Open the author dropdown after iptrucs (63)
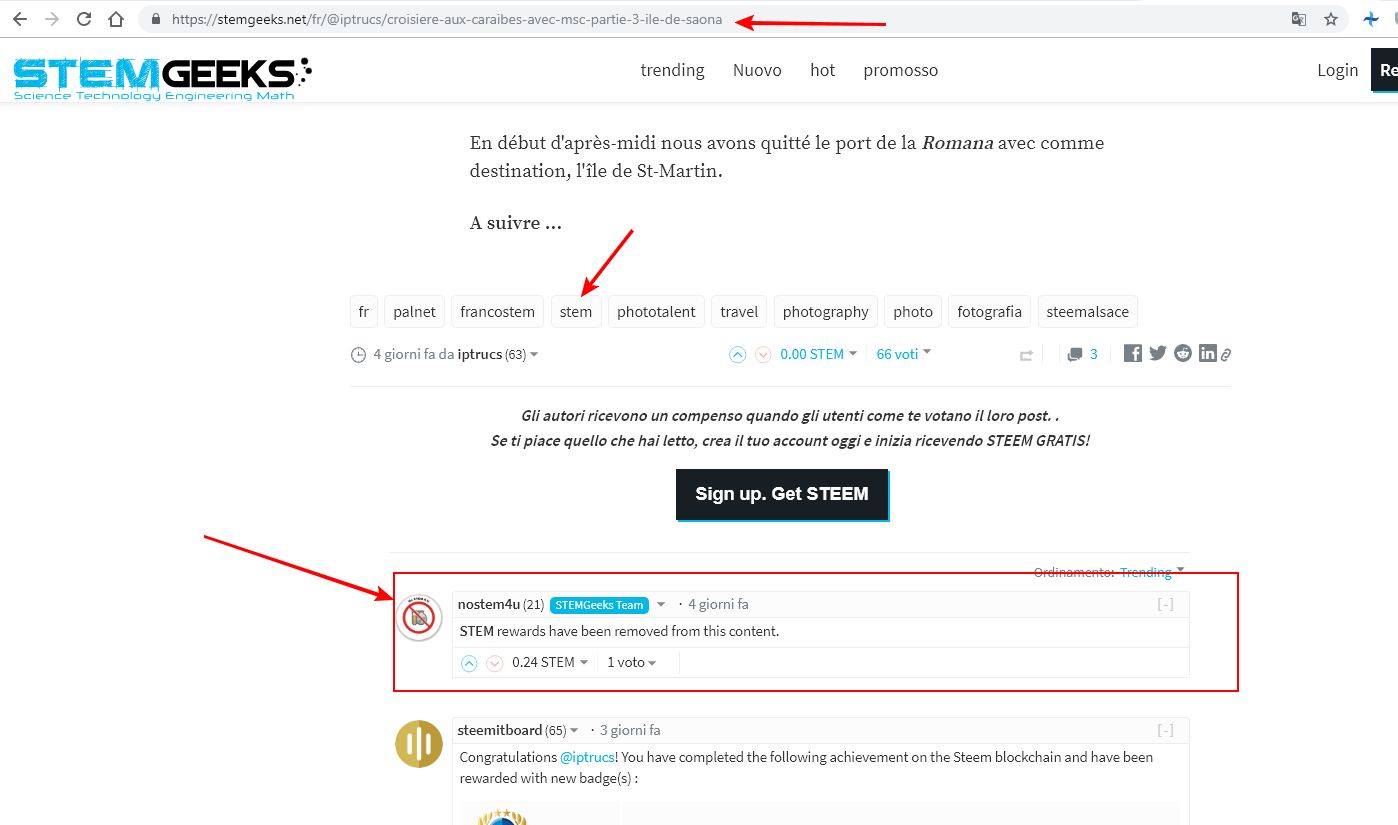1398x825 pixels. [x=534, y=355]
